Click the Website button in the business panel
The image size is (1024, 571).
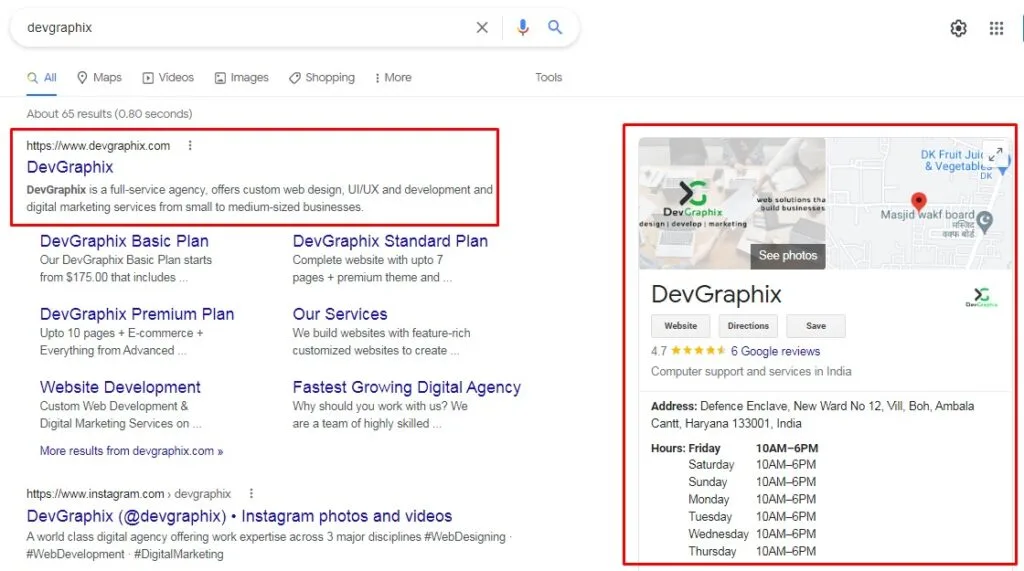point(680,326)
